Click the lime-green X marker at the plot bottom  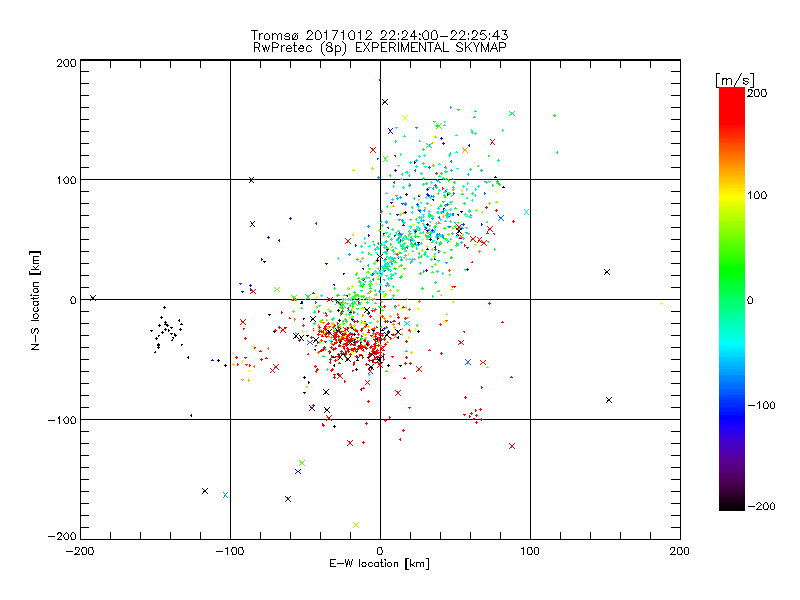(x=356, y=525)
